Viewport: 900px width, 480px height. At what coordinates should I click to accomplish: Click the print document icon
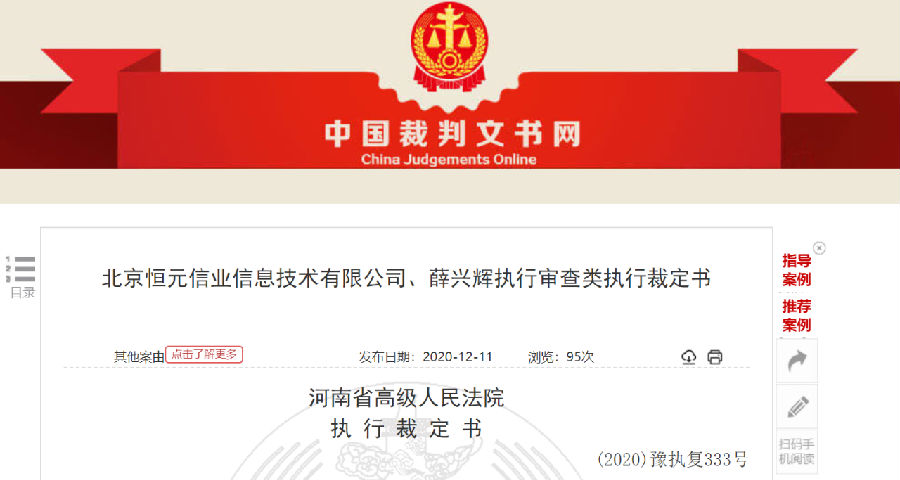click(715, 357)
